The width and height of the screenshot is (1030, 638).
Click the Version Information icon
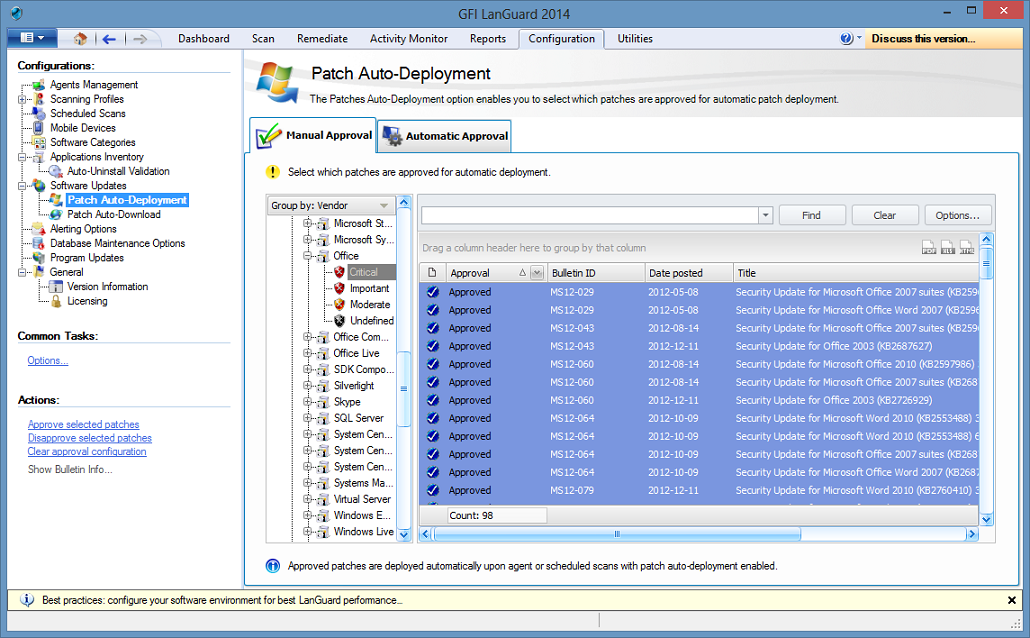(x=56, y=287)
